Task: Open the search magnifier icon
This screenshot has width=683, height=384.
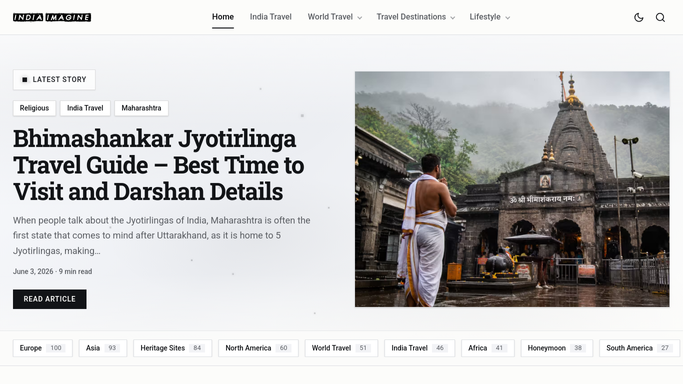Action: (x=660, y=17)
